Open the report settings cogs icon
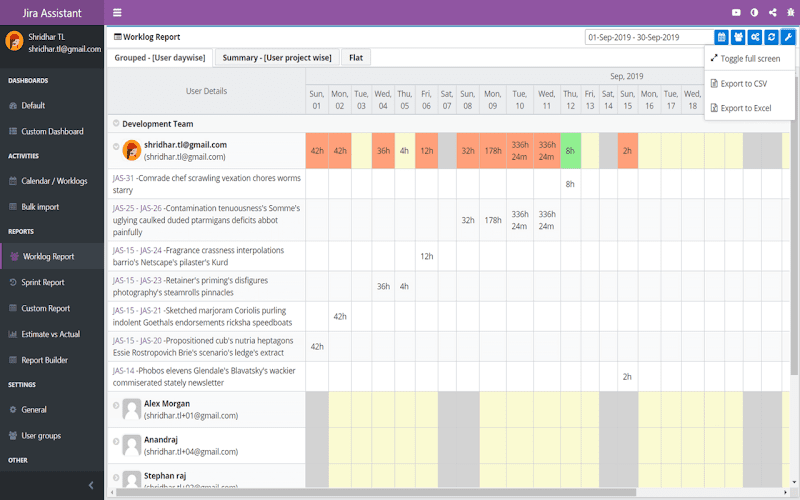 click(x=755, y=37)
